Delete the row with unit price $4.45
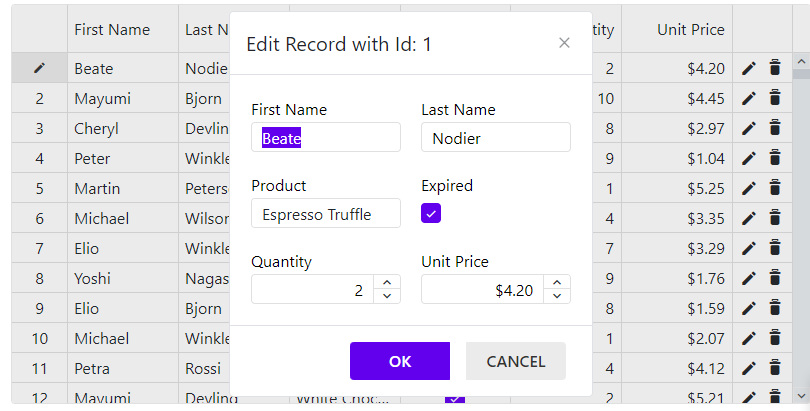Viewport: 810px width, 411px height. 775,98
